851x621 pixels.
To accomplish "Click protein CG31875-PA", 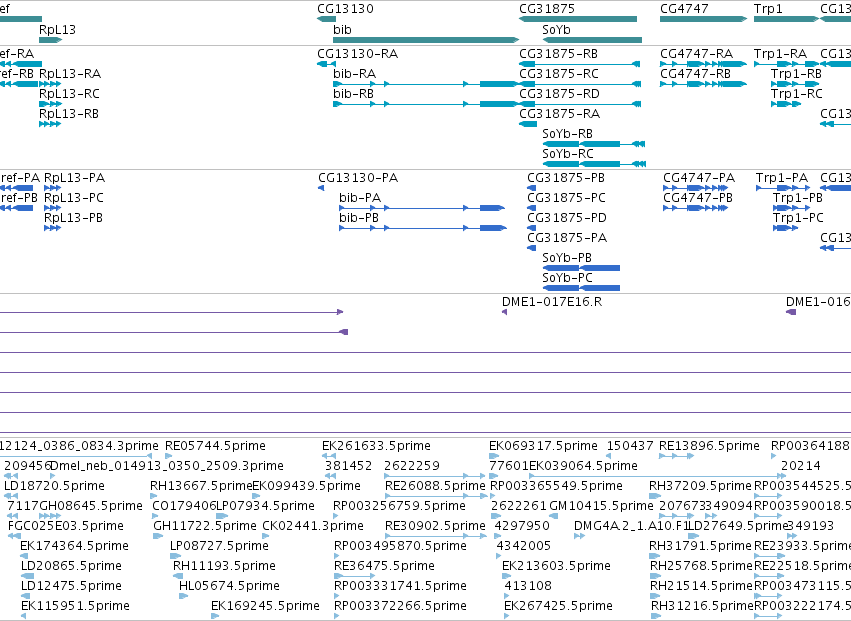I will pyautogui.click(x=567, y=238).
